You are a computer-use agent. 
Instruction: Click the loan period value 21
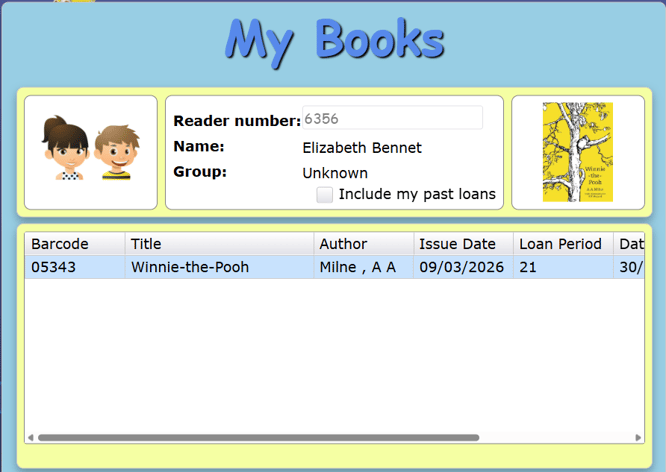pos(529,267)
